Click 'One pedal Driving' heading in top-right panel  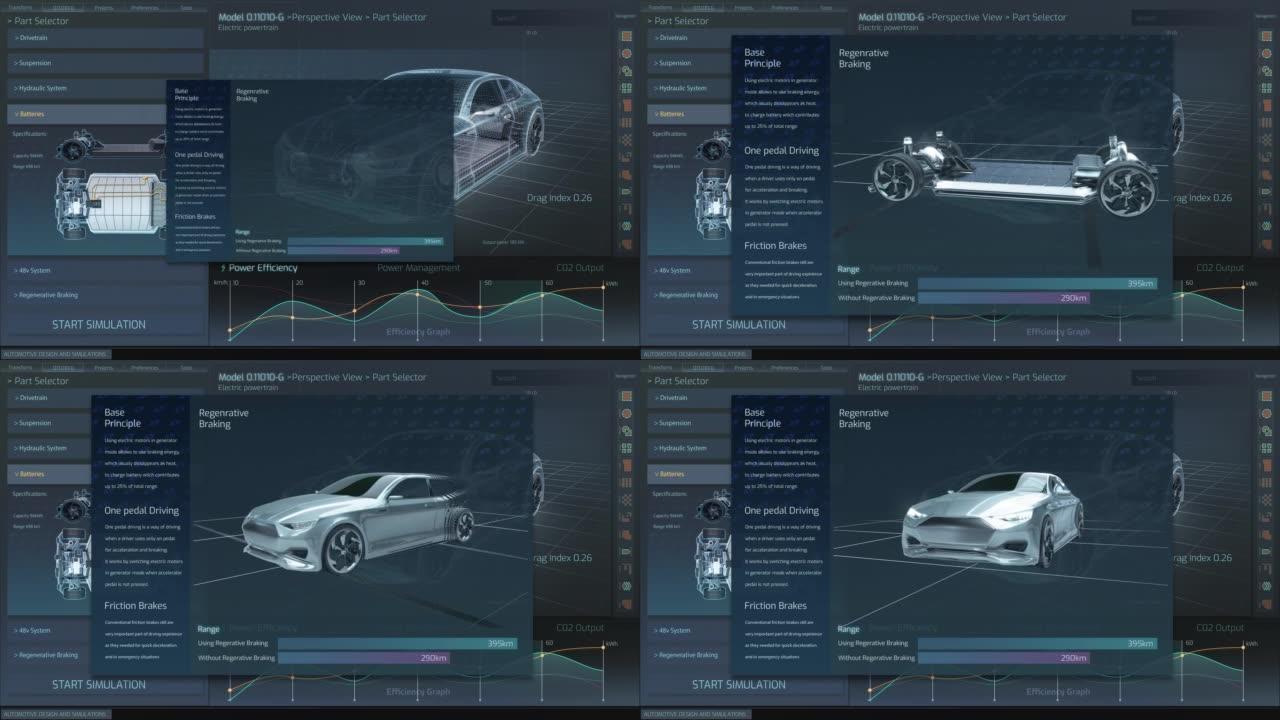pos(782,151)
